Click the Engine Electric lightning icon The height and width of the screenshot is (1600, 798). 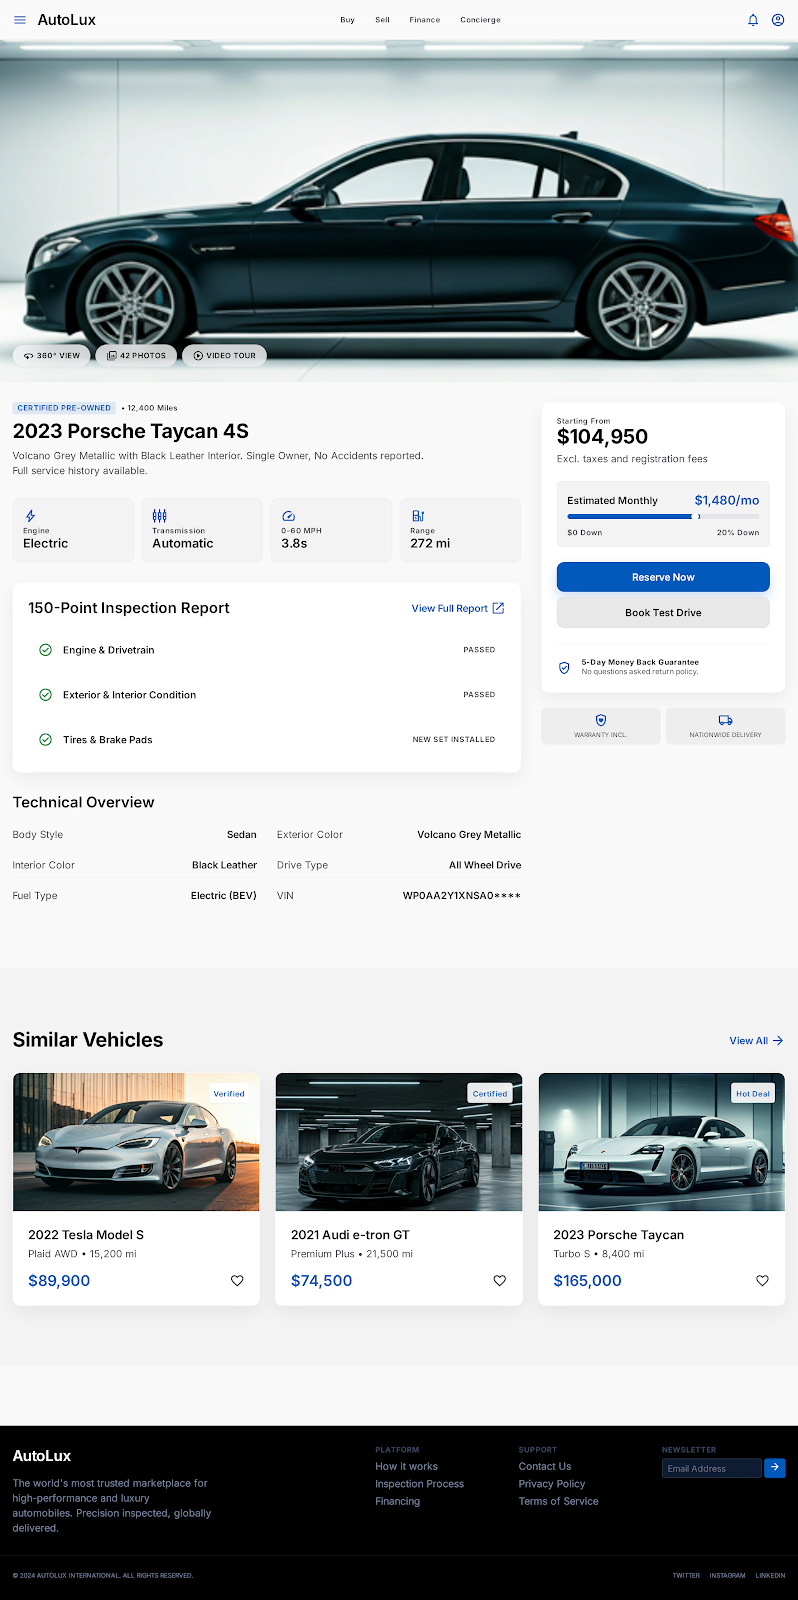click(x=30, y=516)
